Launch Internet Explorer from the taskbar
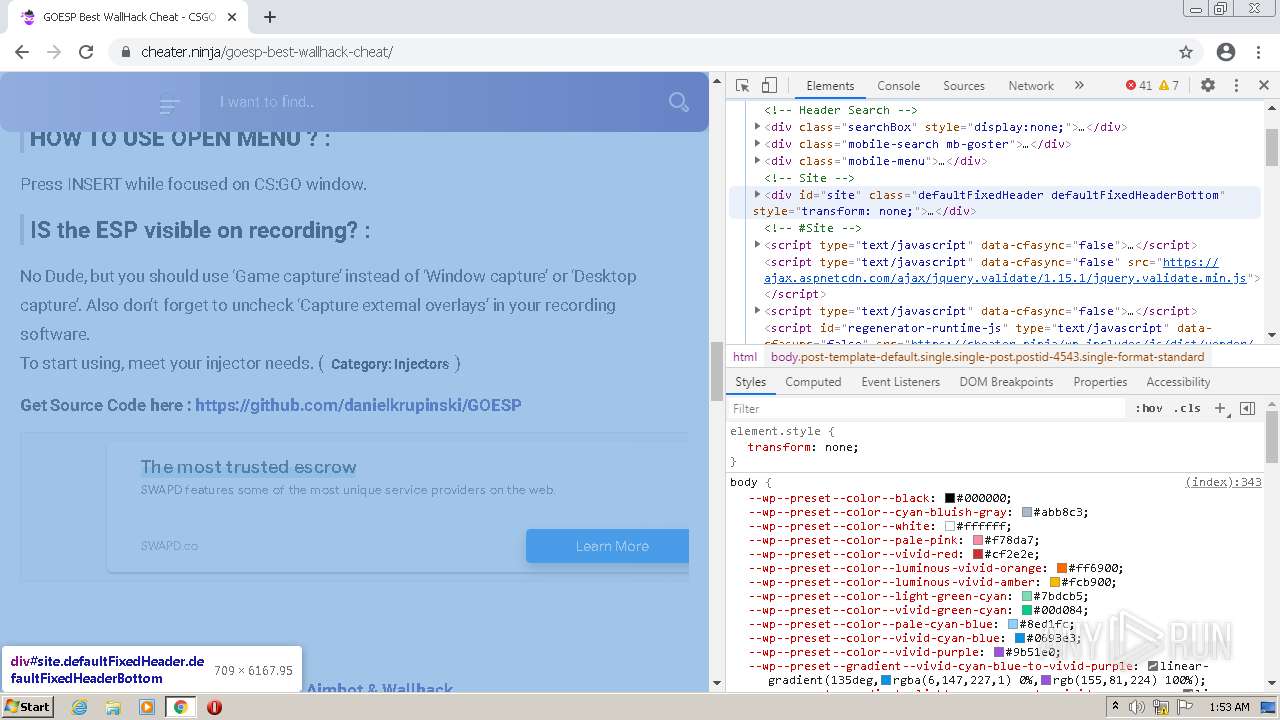Image resolution: width=1280 pixels, height=720 pixels. [x=80, y=707]
